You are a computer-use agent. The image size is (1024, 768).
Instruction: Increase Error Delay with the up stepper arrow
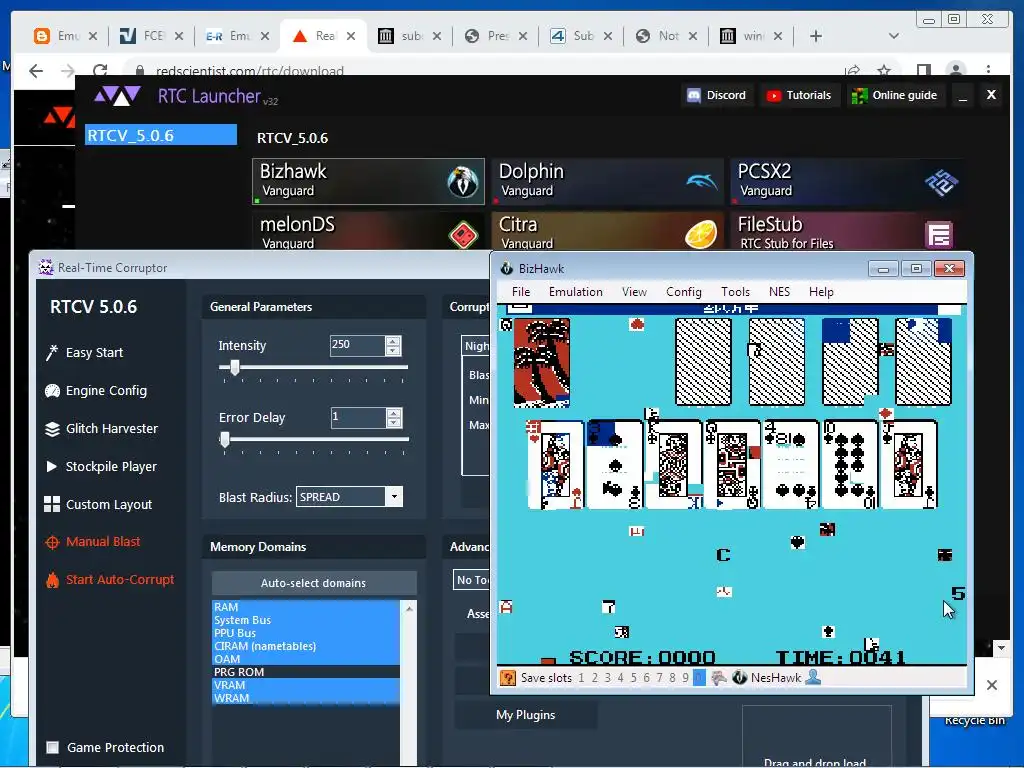point(393,413)
